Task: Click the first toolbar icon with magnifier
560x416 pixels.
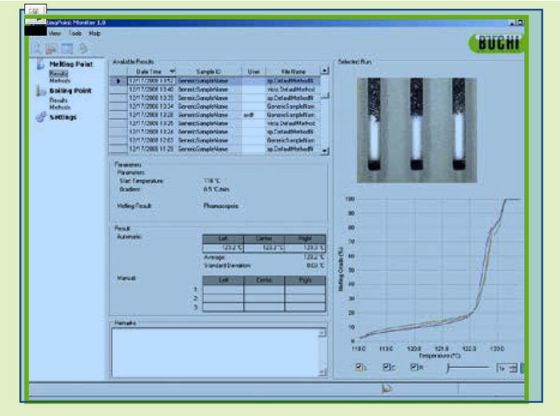Action: click(36, 49)
